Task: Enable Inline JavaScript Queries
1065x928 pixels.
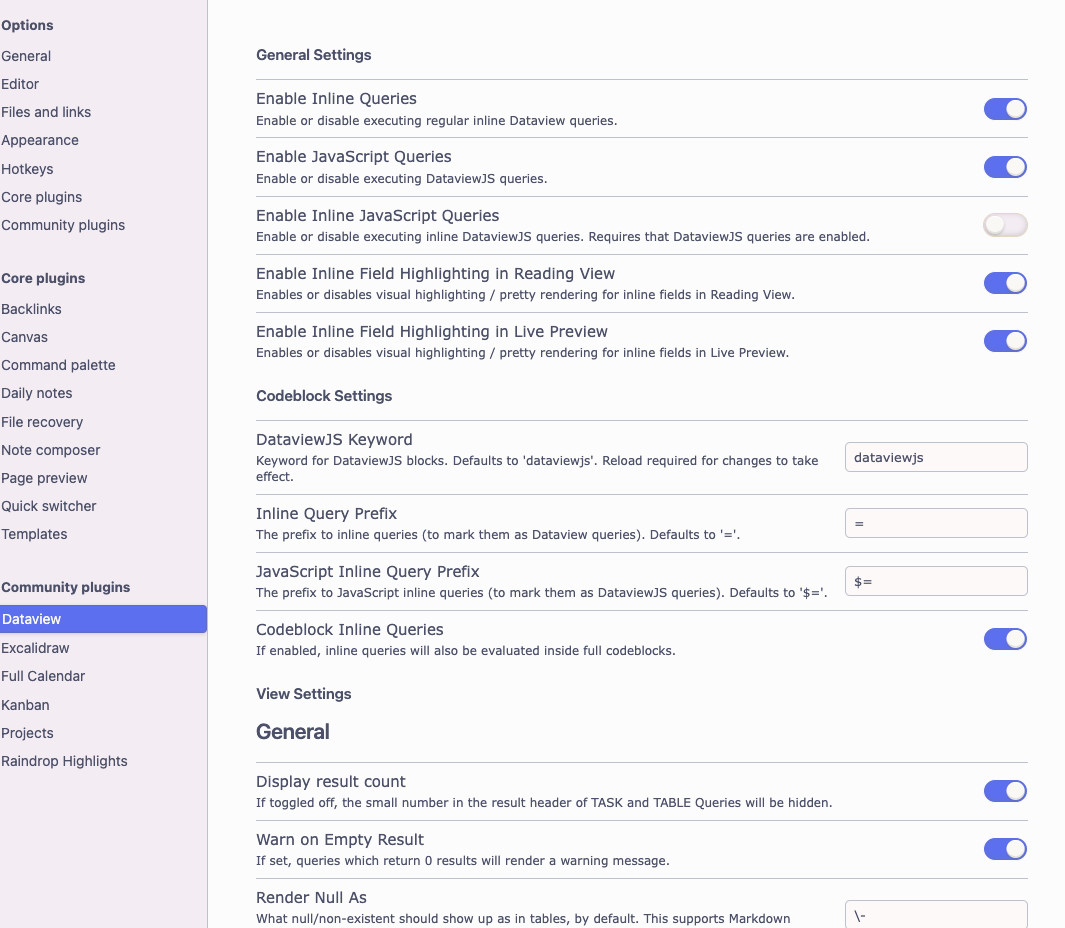Action: [x=1005, y=225]
